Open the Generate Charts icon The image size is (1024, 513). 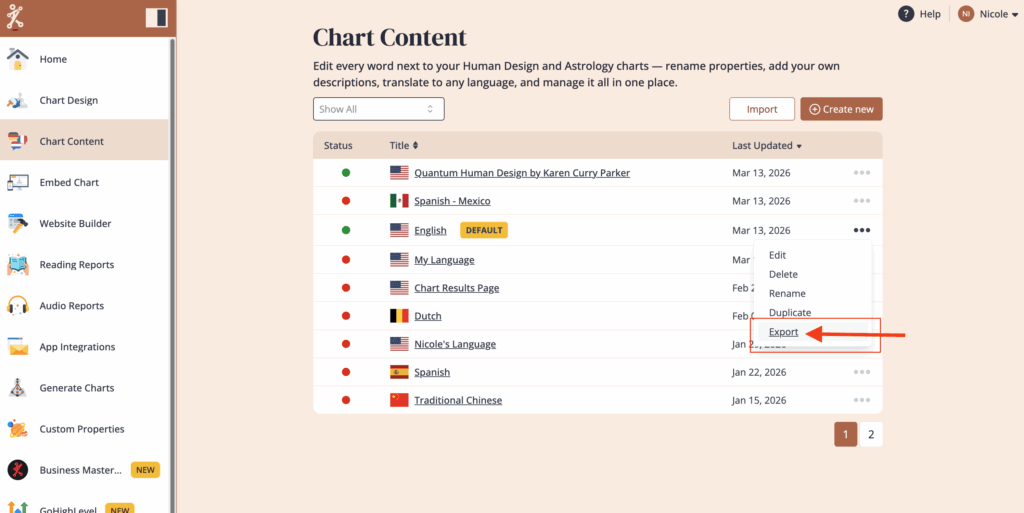tap(17, 388)
